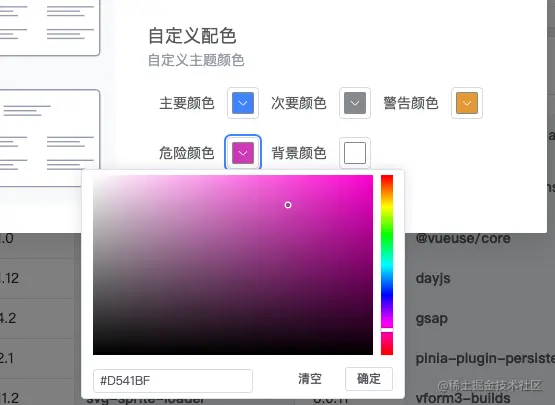Click the 清空 clear link
This screenshot has width=555, height=405.
click(310, 379)
